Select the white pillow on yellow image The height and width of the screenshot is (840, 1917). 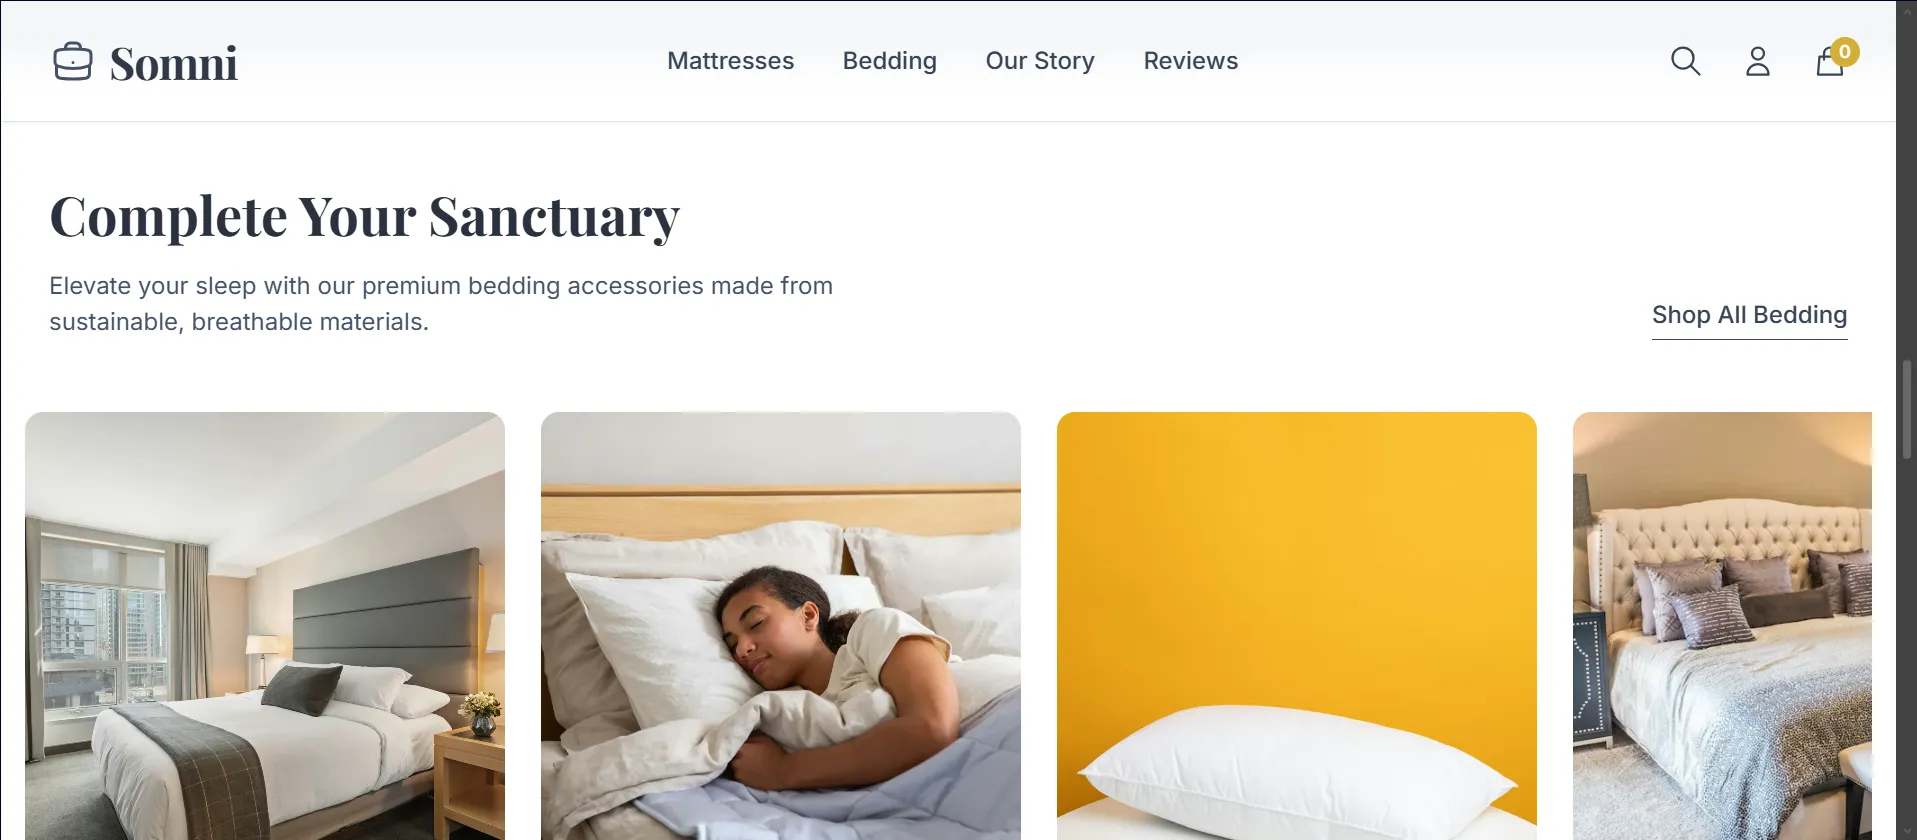click(x=1297, y=626)
